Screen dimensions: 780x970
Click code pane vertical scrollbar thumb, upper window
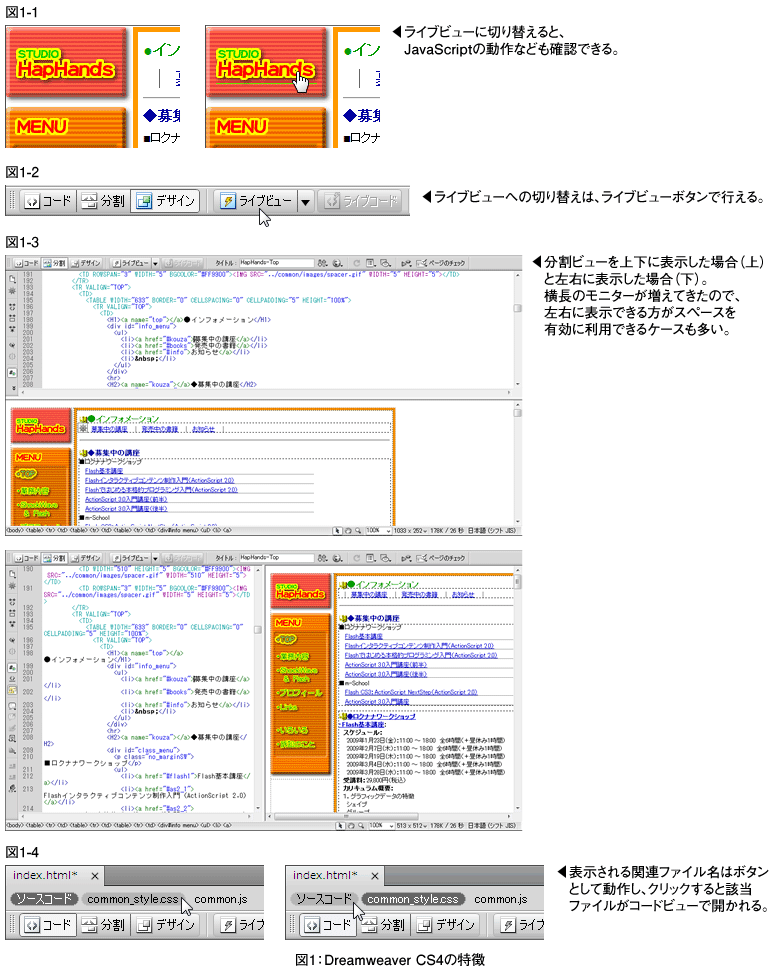[517, 307]
